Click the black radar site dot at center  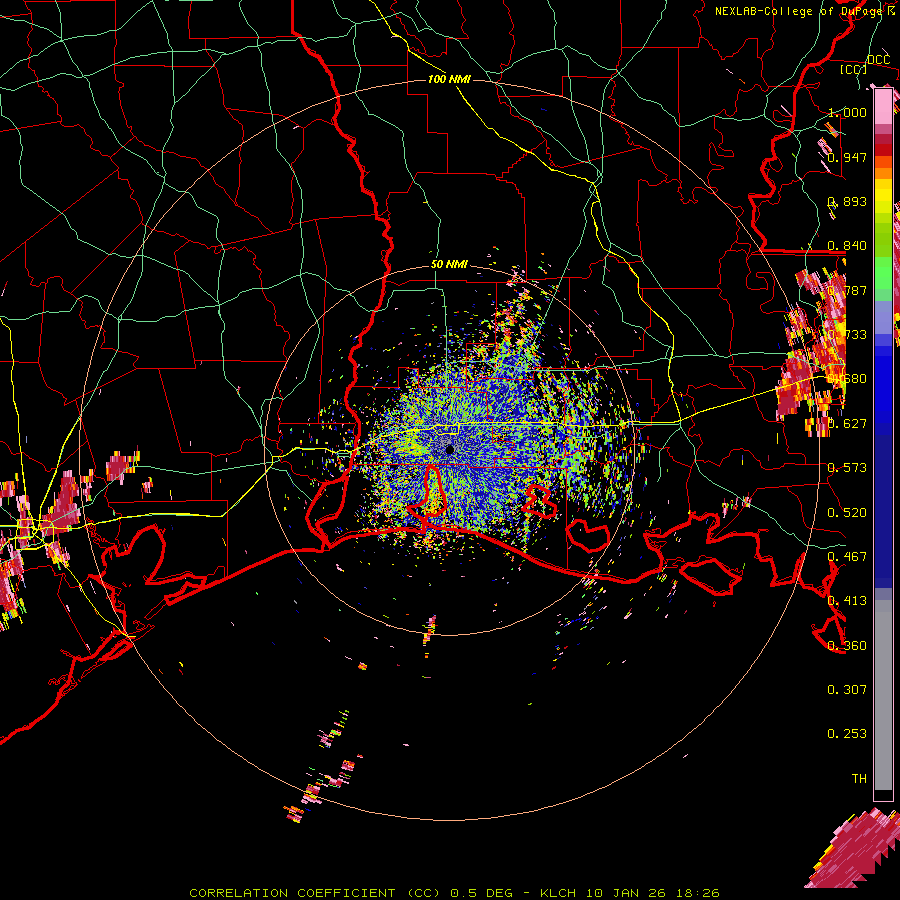click(x=450, y=449)
